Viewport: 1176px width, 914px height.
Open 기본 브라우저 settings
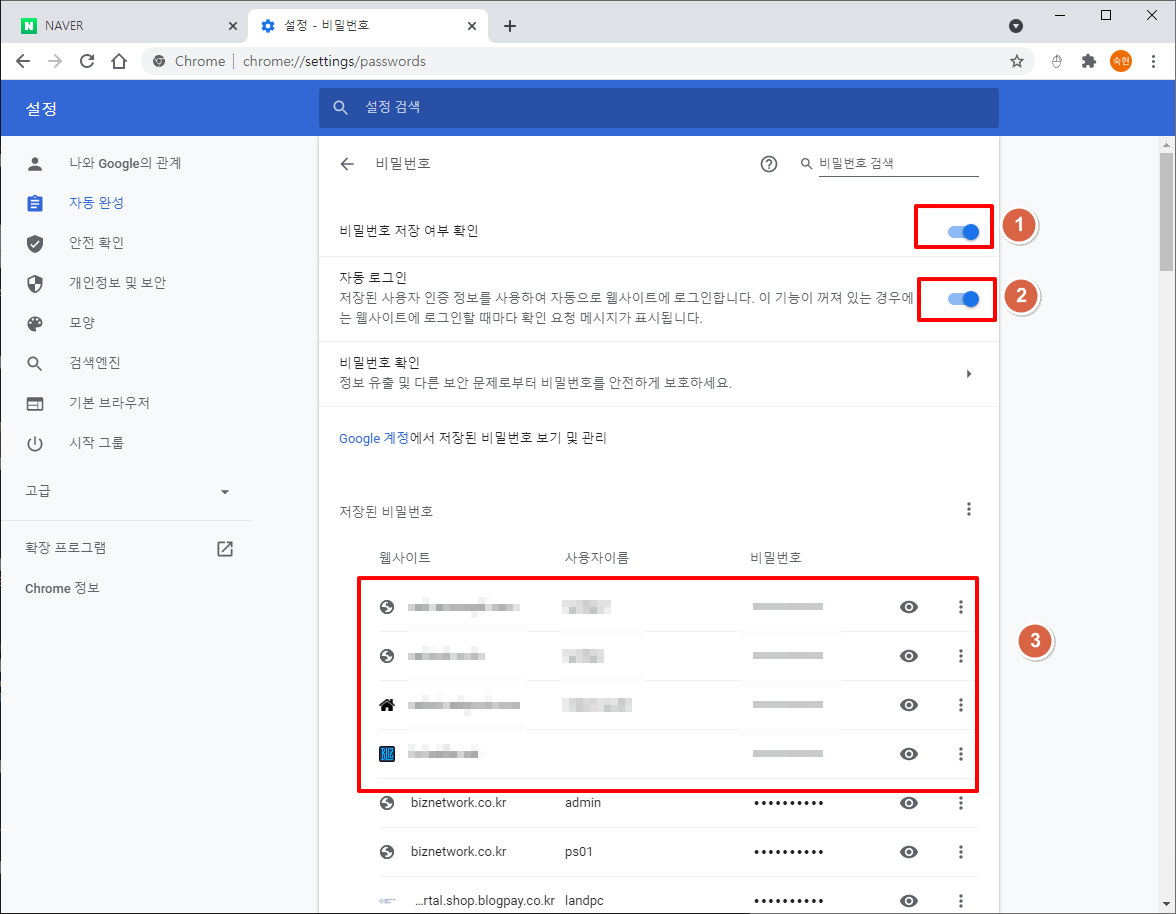click(110, 403)
